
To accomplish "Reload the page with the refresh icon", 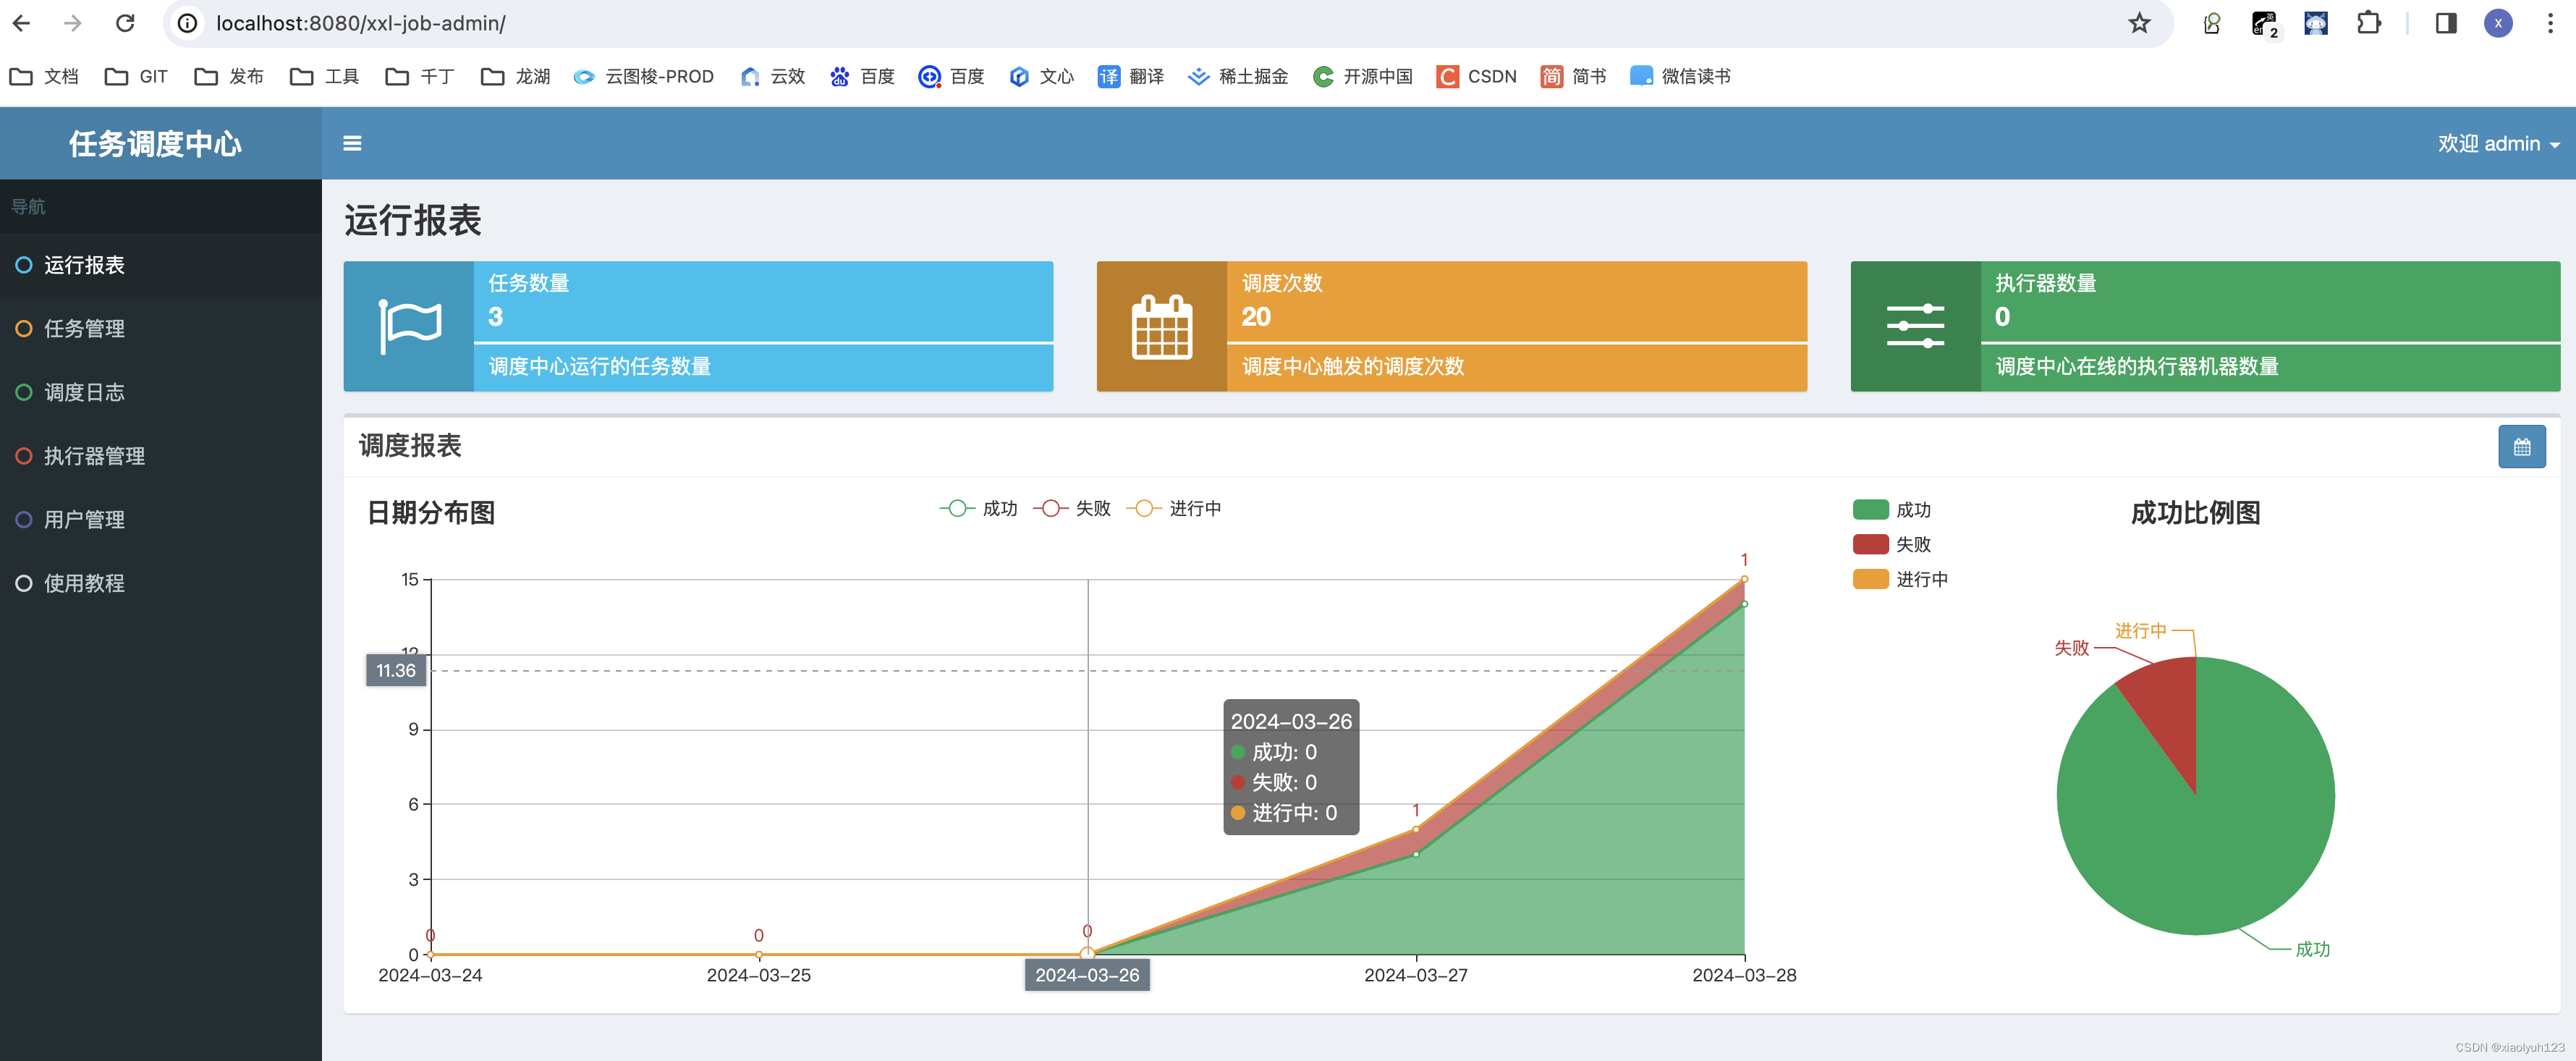I will click(125, 23).
